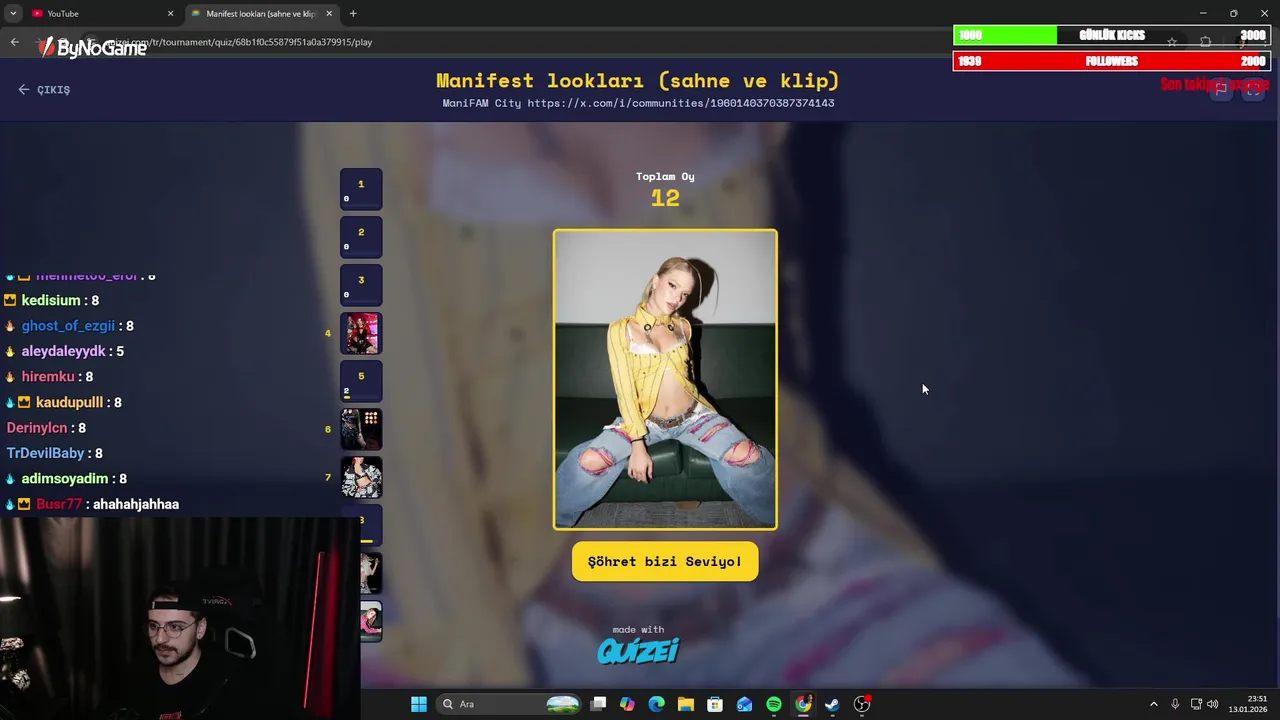1280x720 pixels.
Task: Select rank slot 3 in the list
Action: [361, 285]
